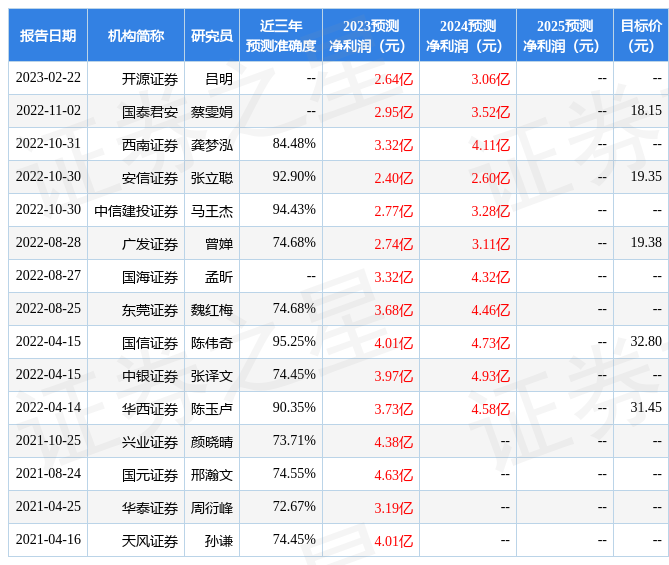
Task: Click target price 31.45
Action: 646,408
